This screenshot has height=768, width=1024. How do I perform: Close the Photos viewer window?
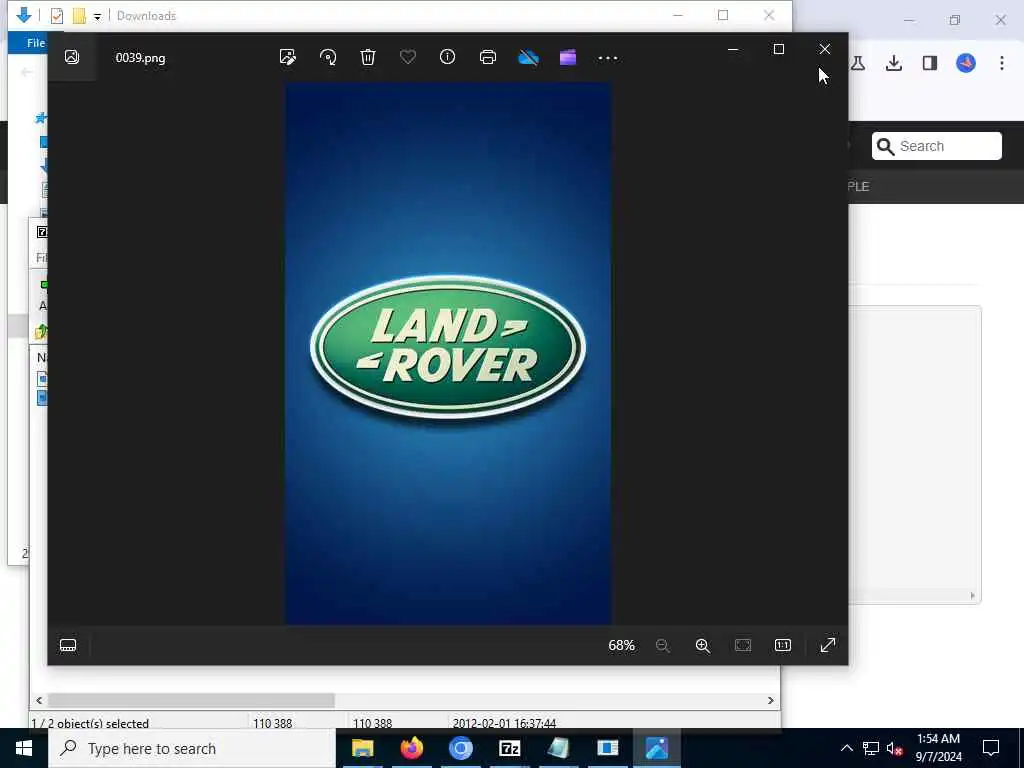tap(825, 49)
